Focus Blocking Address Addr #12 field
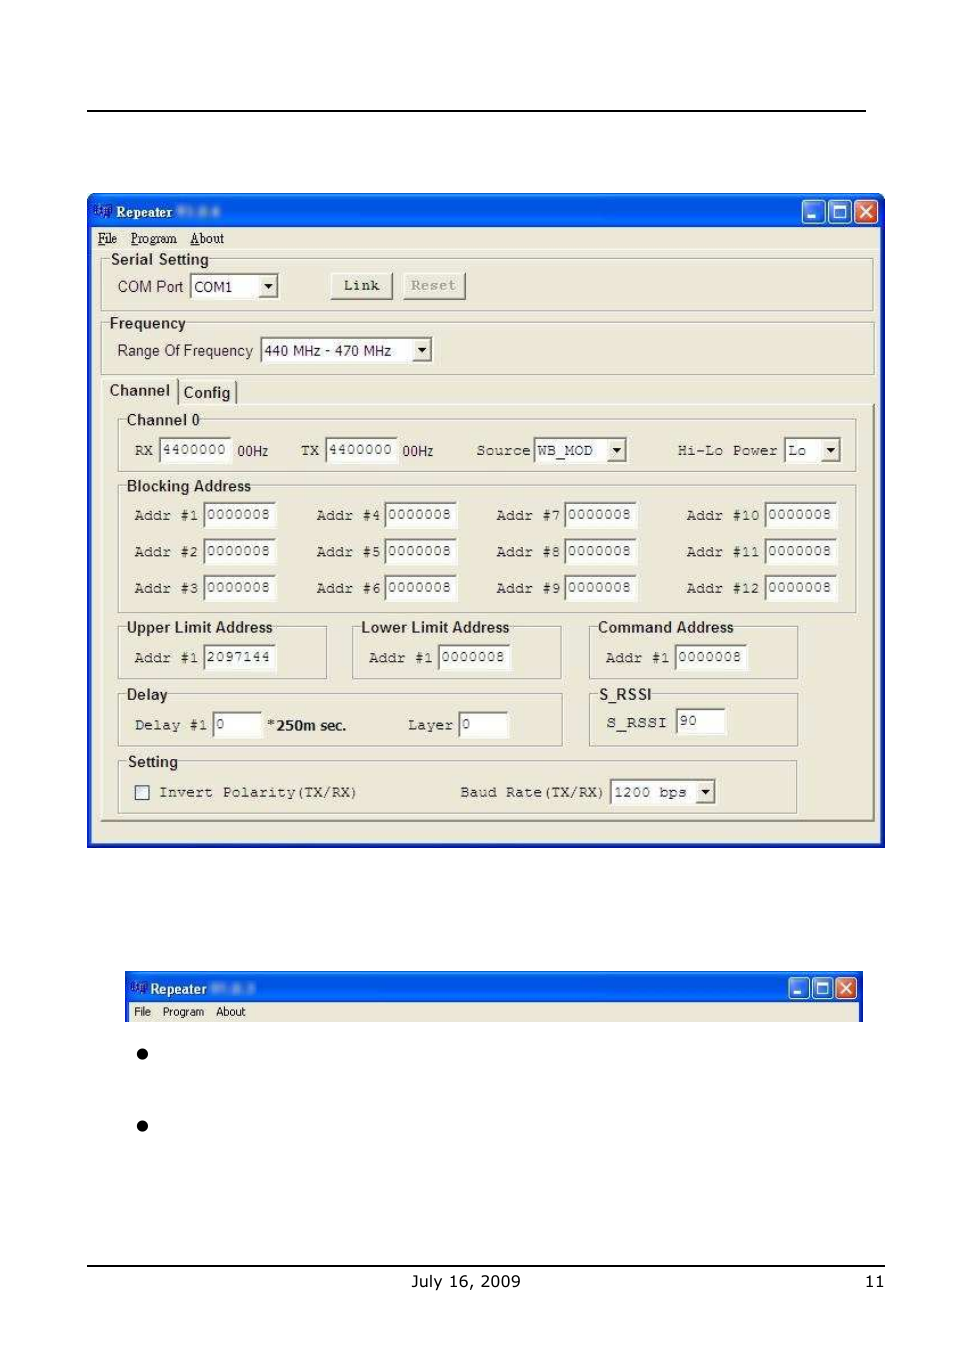 coord(801,588)
